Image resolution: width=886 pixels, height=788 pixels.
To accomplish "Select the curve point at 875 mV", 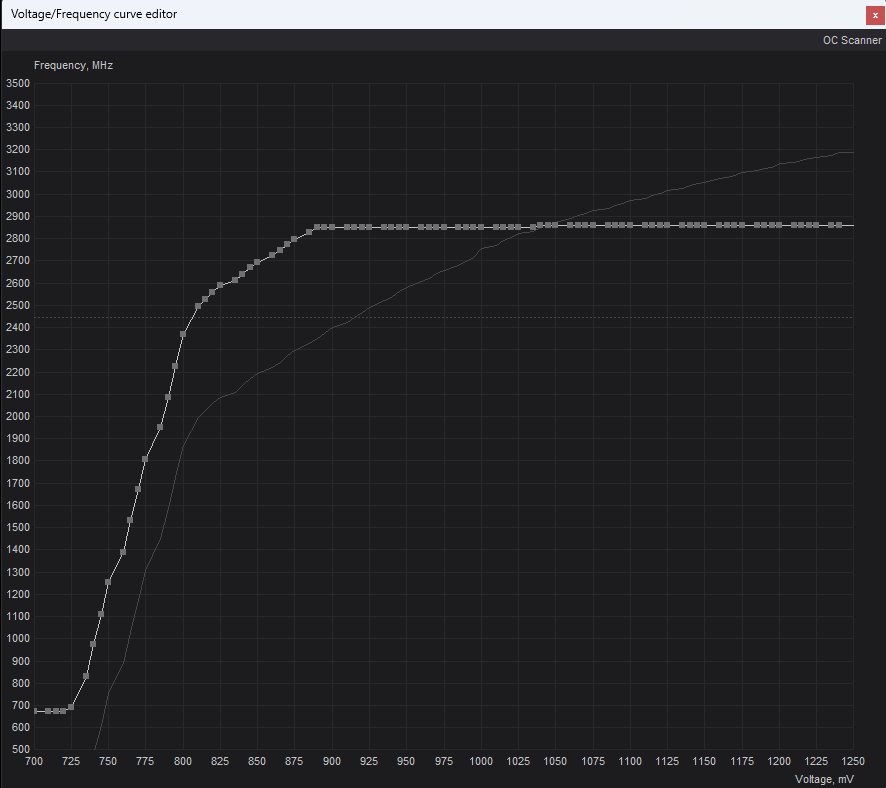I will click(294, 239).
